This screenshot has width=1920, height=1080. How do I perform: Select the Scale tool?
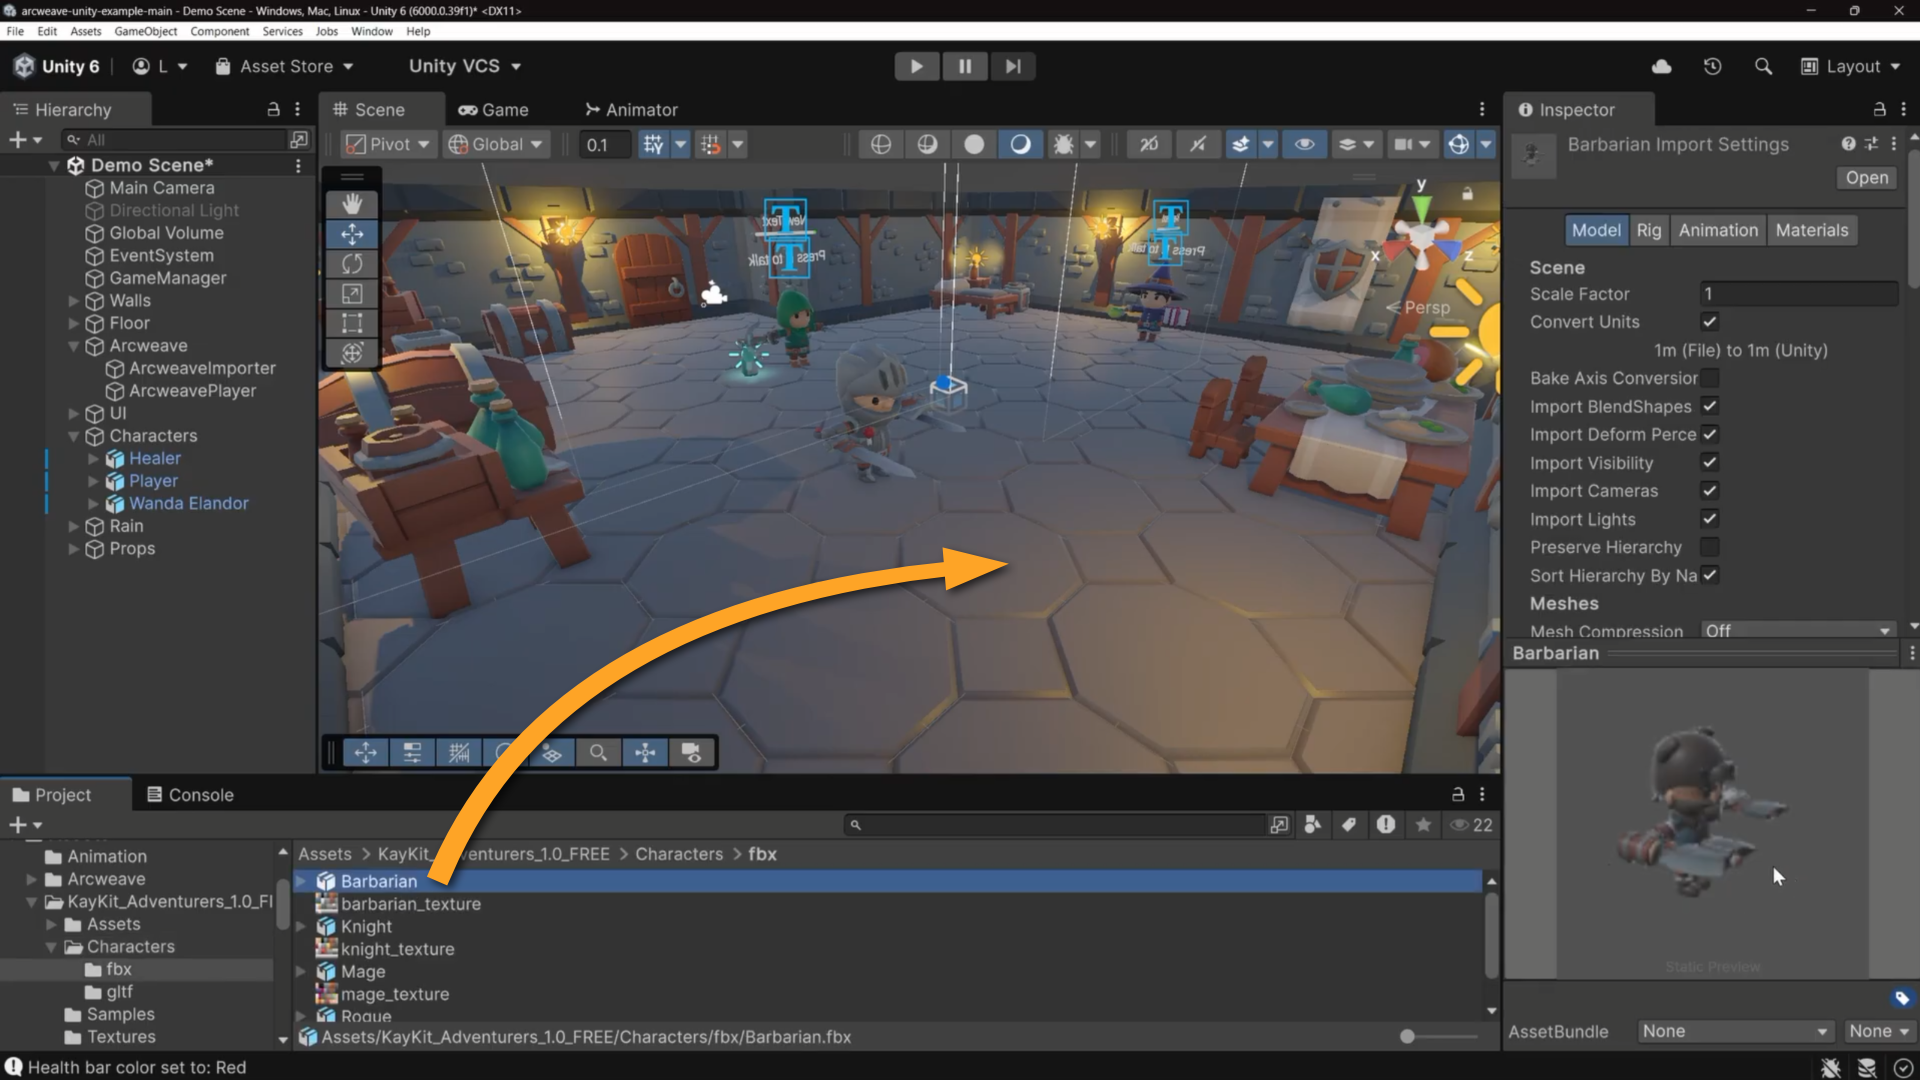[x=352, y=294]
